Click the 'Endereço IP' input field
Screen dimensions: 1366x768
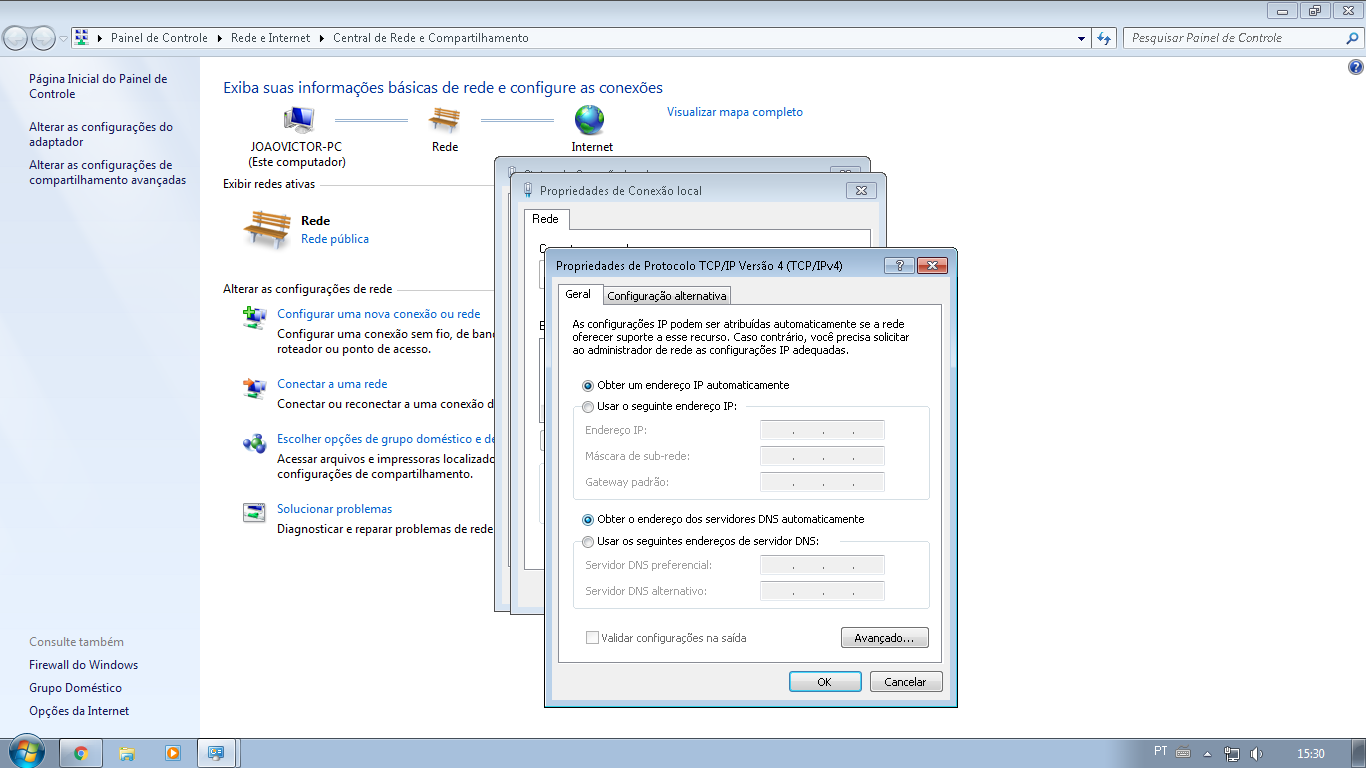pos(822,431)
